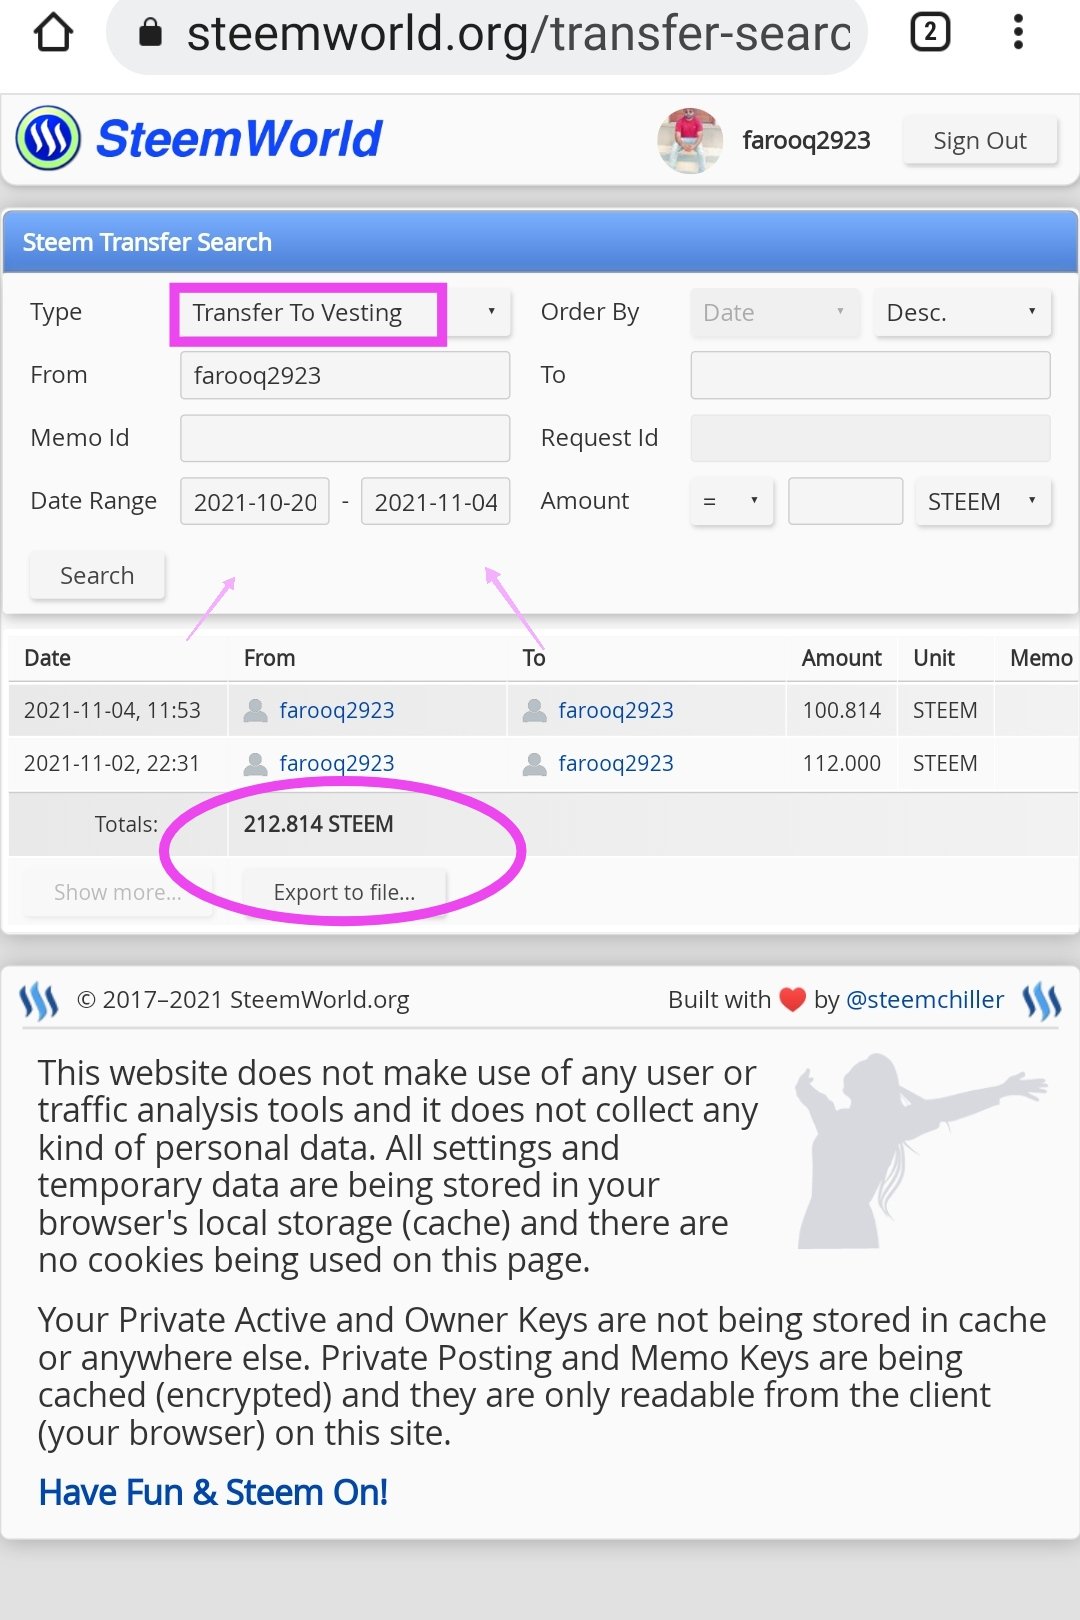Click user icon beside 112.000 row sender
This screenshot has height=1620, width=1080.
click(256, 764)
